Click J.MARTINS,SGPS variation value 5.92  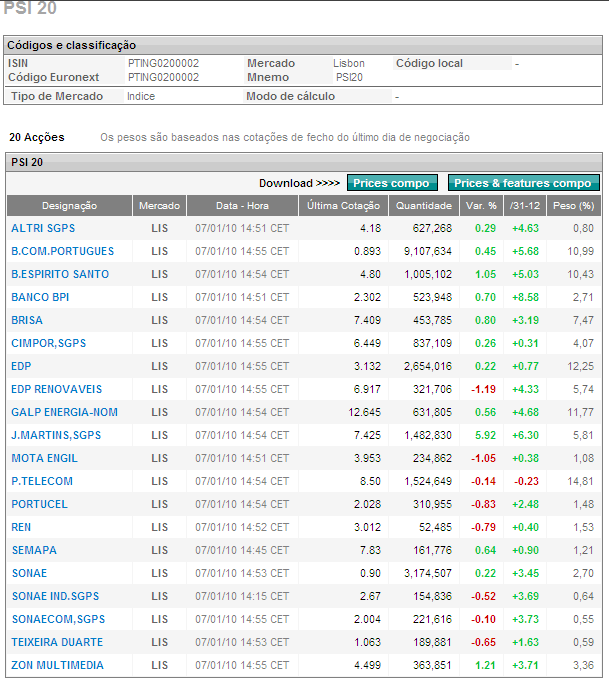(x=486, y=435)
